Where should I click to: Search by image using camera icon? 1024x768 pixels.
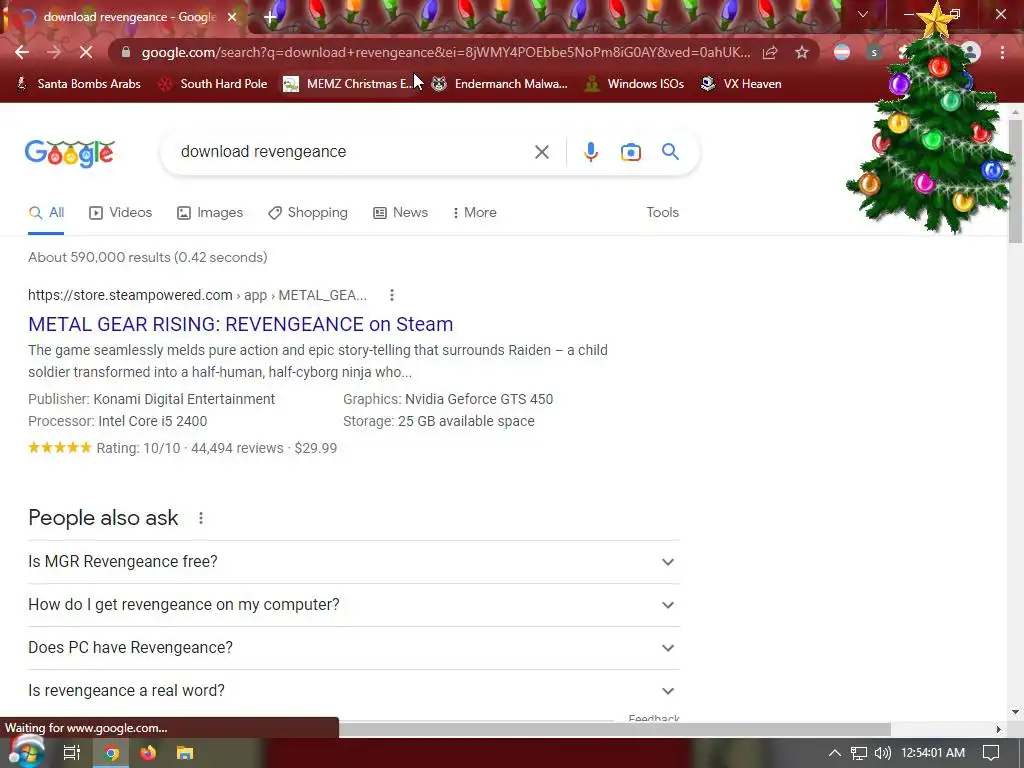point(630,152)
